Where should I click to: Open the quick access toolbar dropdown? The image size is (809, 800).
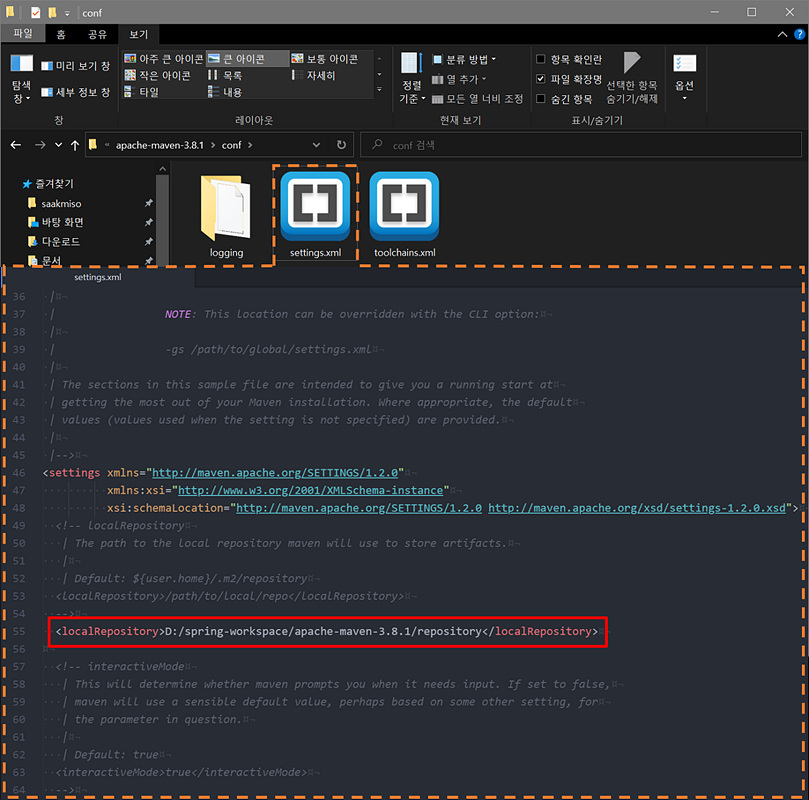(67, 13)
